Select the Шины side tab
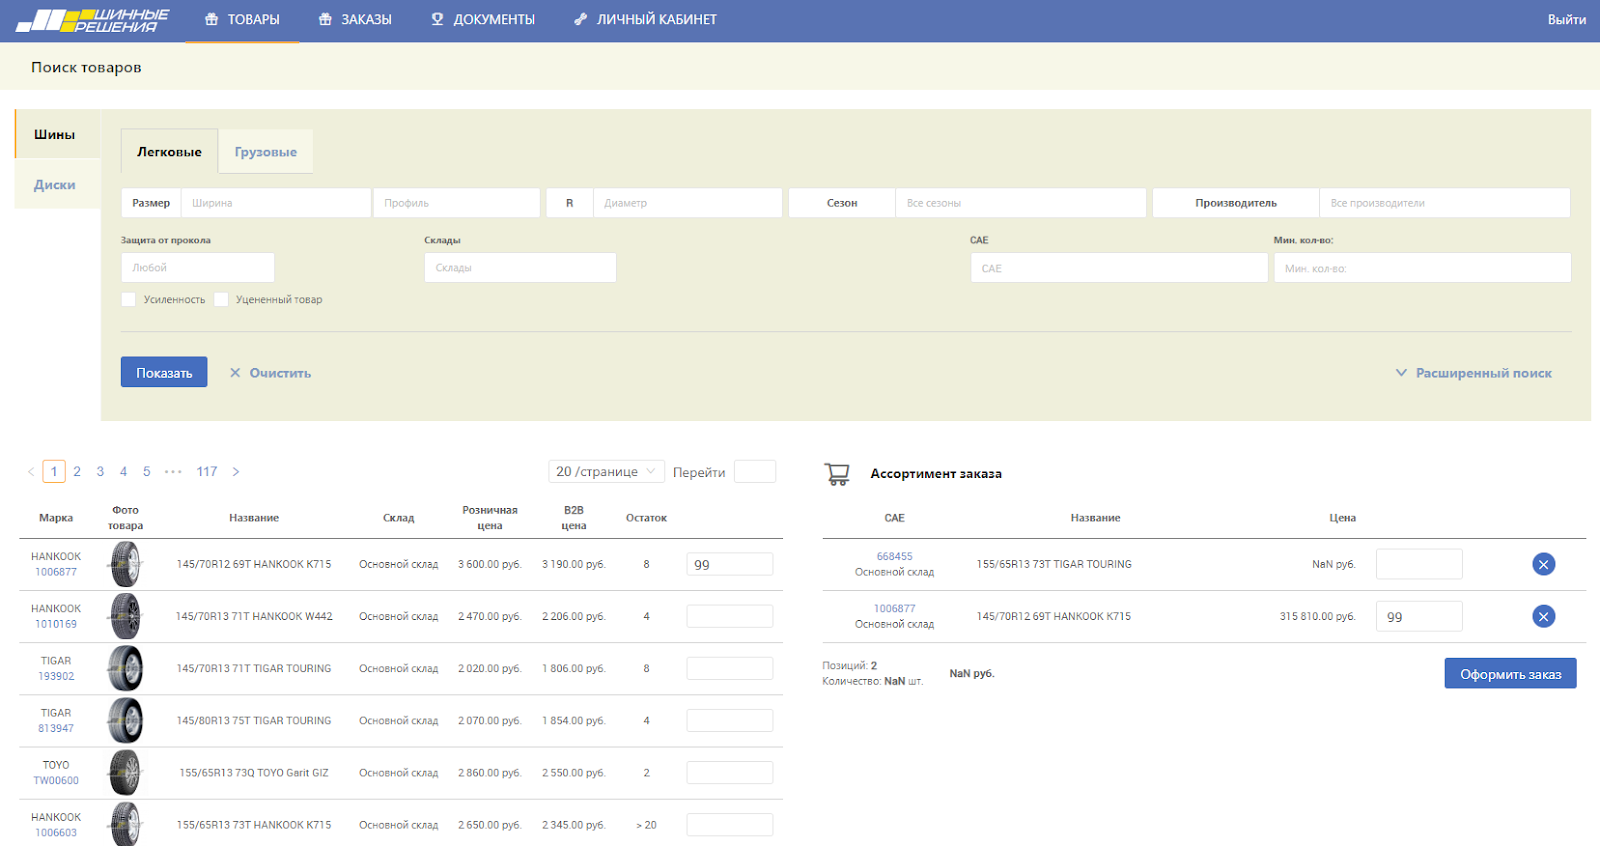Screen dimensions: 1600x846 point(55,134)
